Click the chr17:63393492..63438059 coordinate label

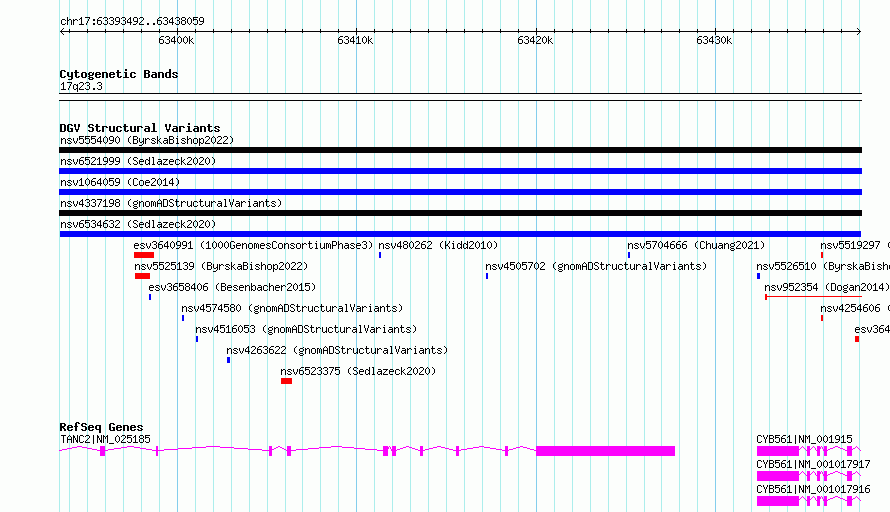click(132, 21)
